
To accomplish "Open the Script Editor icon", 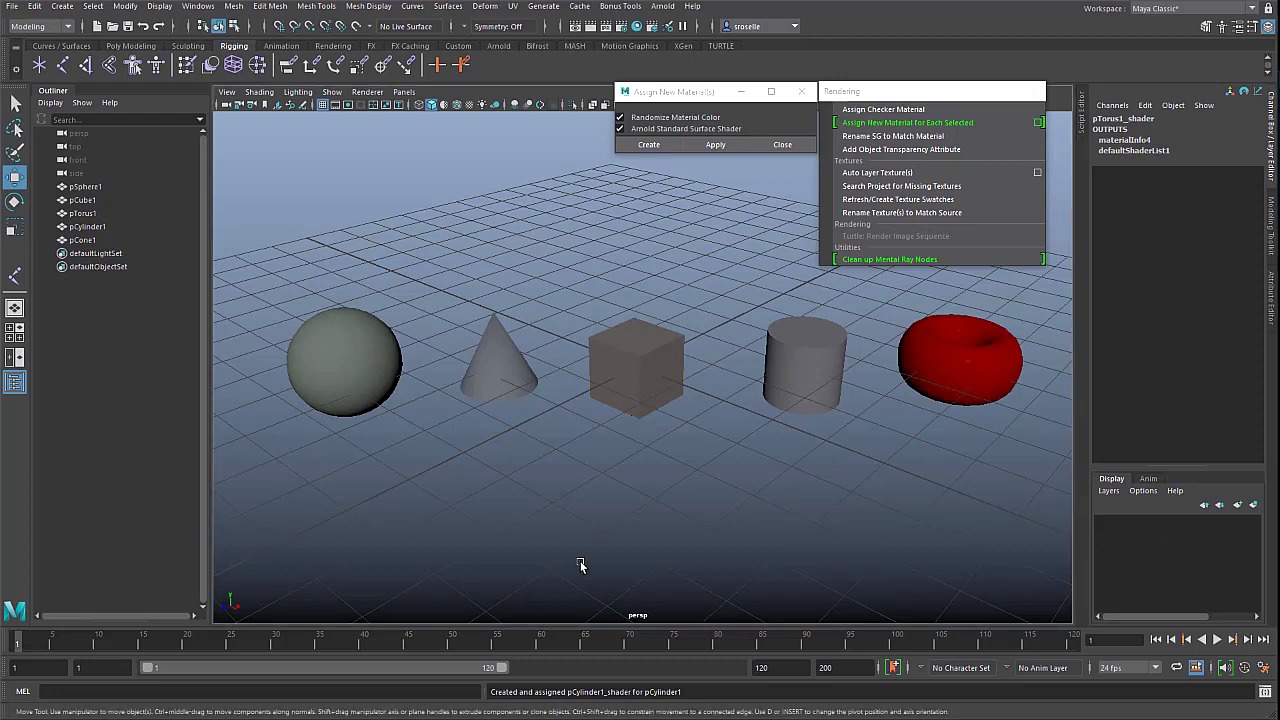I will pos(1265,692).
